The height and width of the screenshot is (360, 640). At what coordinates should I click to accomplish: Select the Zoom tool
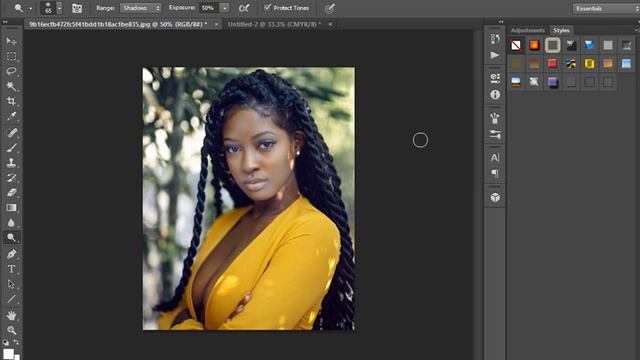pos(11,330)
